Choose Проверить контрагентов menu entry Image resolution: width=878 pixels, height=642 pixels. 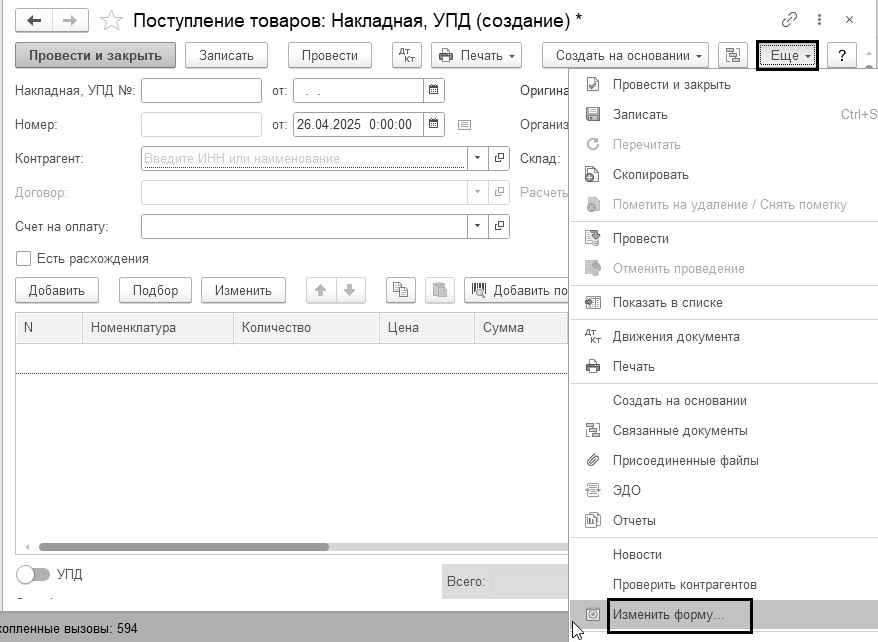(723, 585)
